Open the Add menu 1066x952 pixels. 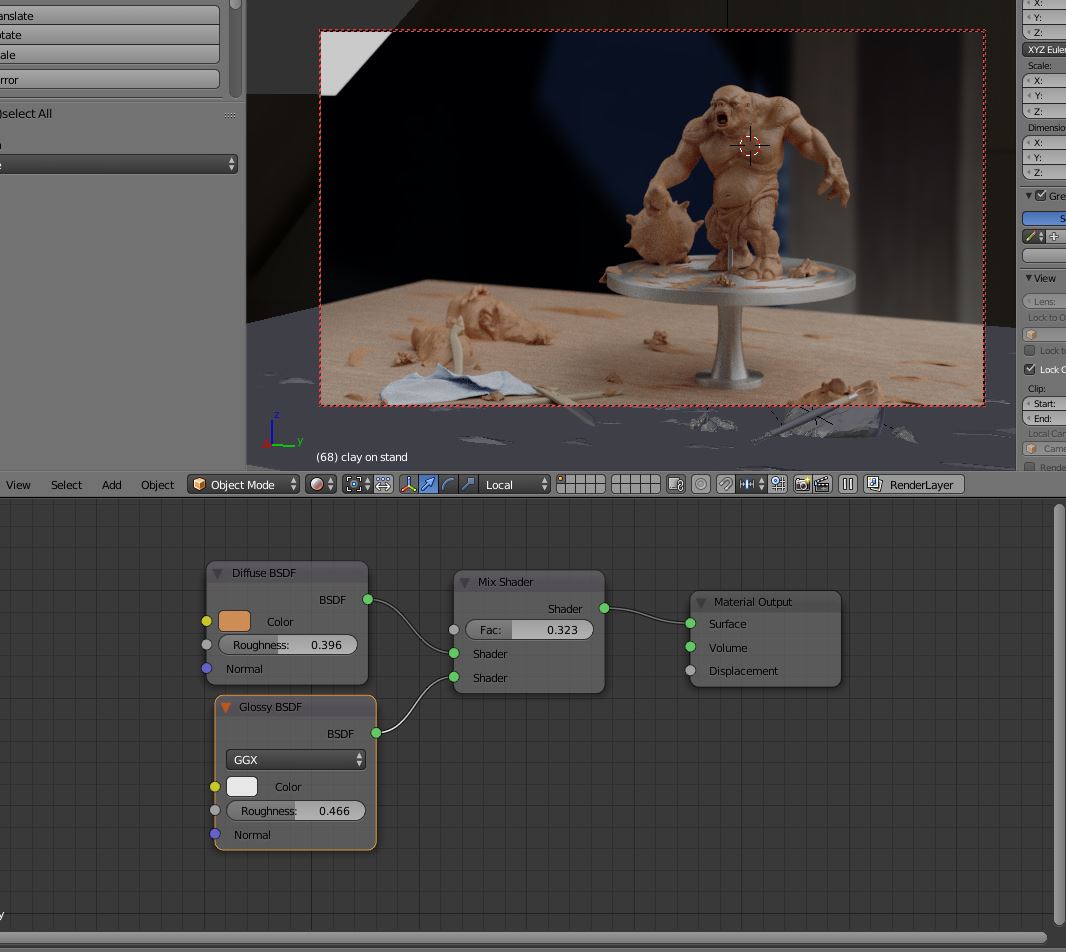pos(111,485)
